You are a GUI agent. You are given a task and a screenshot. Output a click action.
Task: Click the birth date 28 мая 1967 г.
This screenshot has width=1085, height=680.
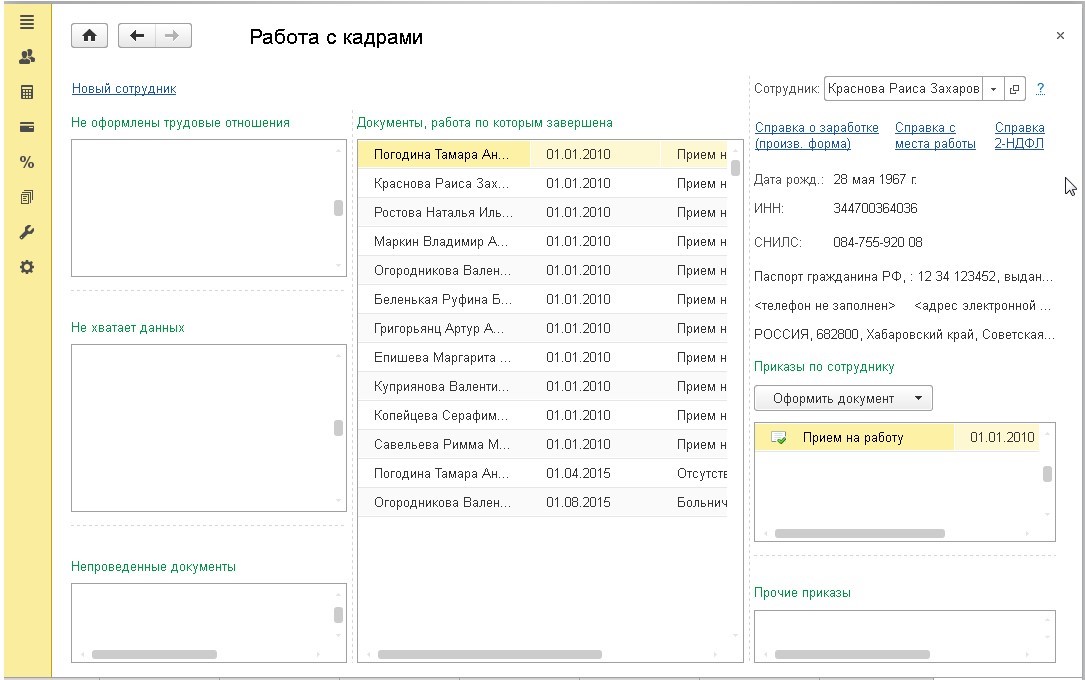click(x=875, y=180)
